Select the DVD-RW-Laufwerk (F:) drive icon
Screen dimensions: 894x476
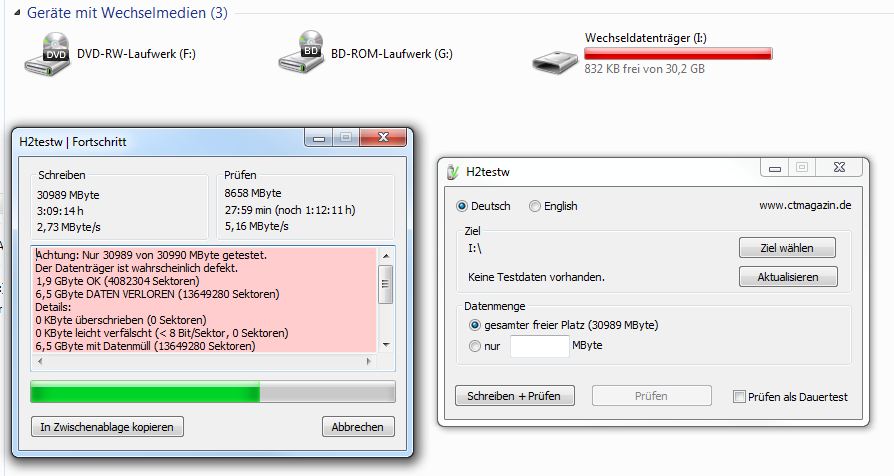coord(47,54)
